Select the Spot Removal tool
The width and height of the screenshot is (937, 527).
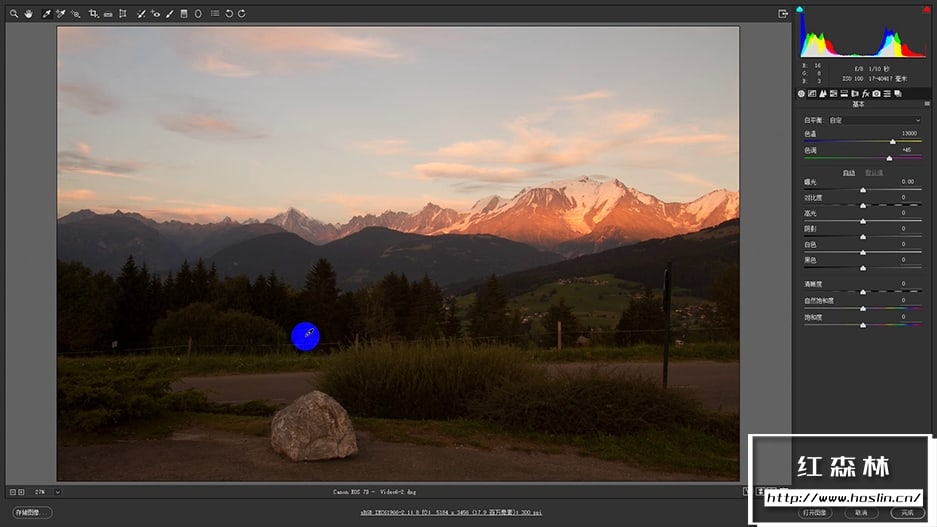(x=141, y=14)
